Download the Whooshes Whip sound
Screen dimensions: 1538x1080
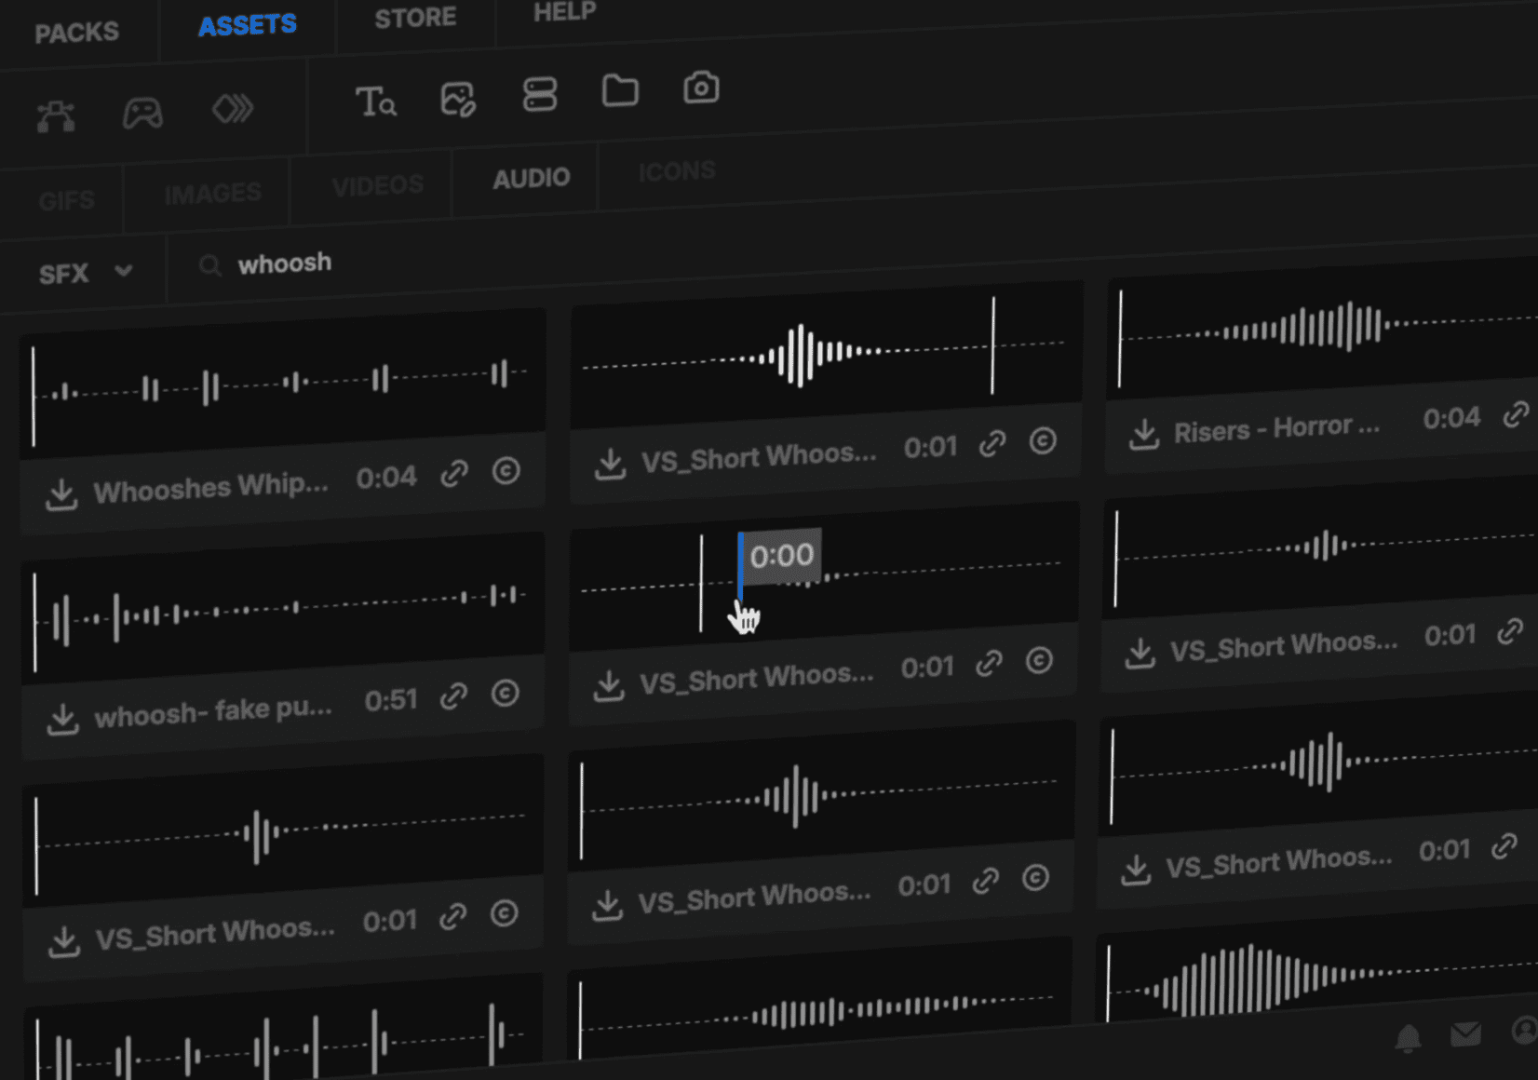pyautogui.click(x=61, y=494)
